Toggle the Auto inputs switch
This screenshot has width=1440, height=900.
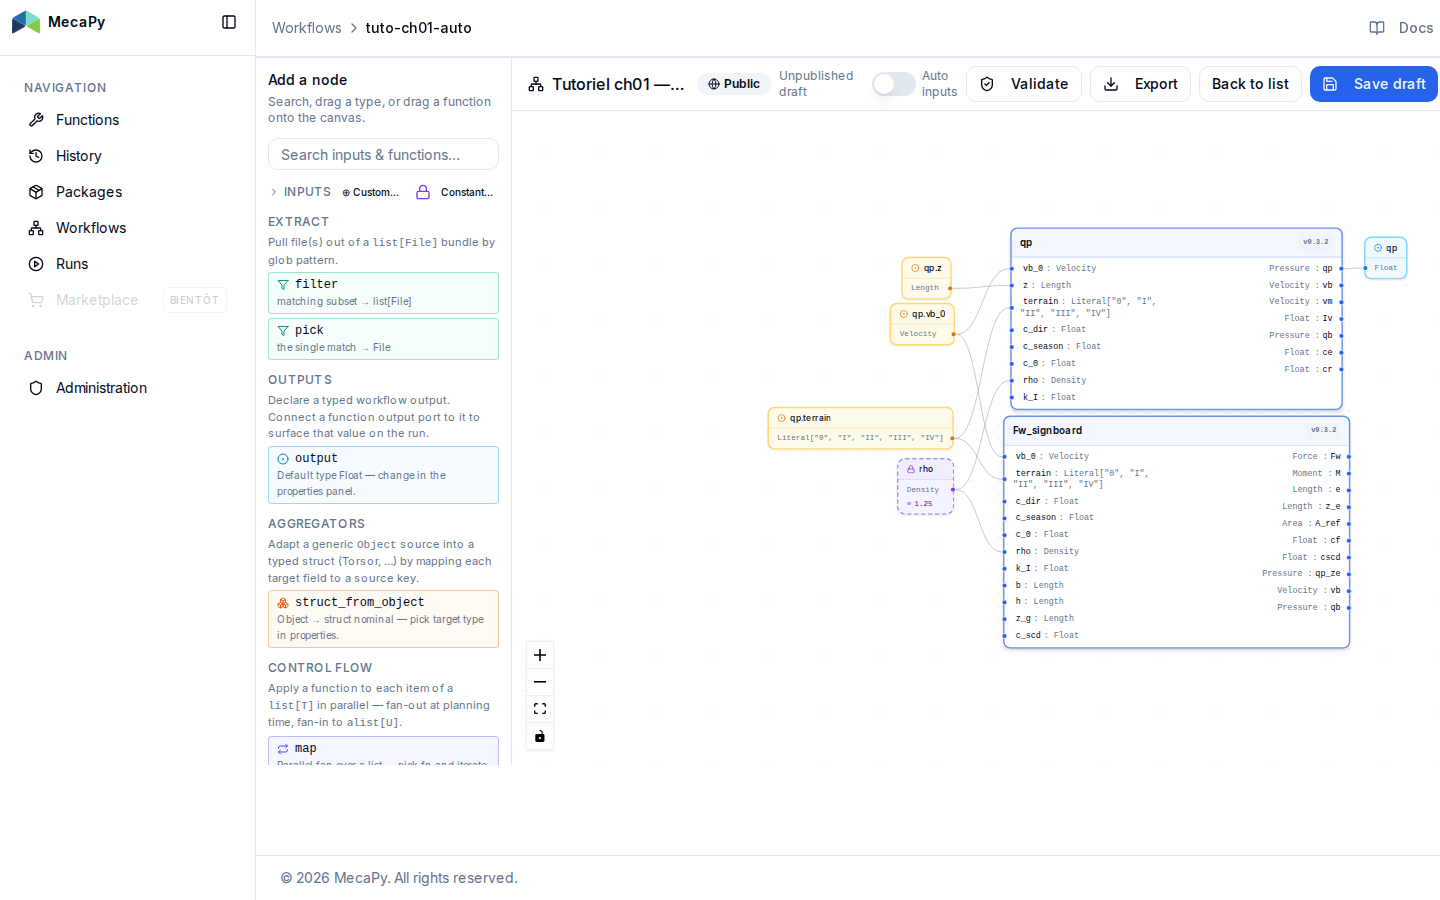893,84
